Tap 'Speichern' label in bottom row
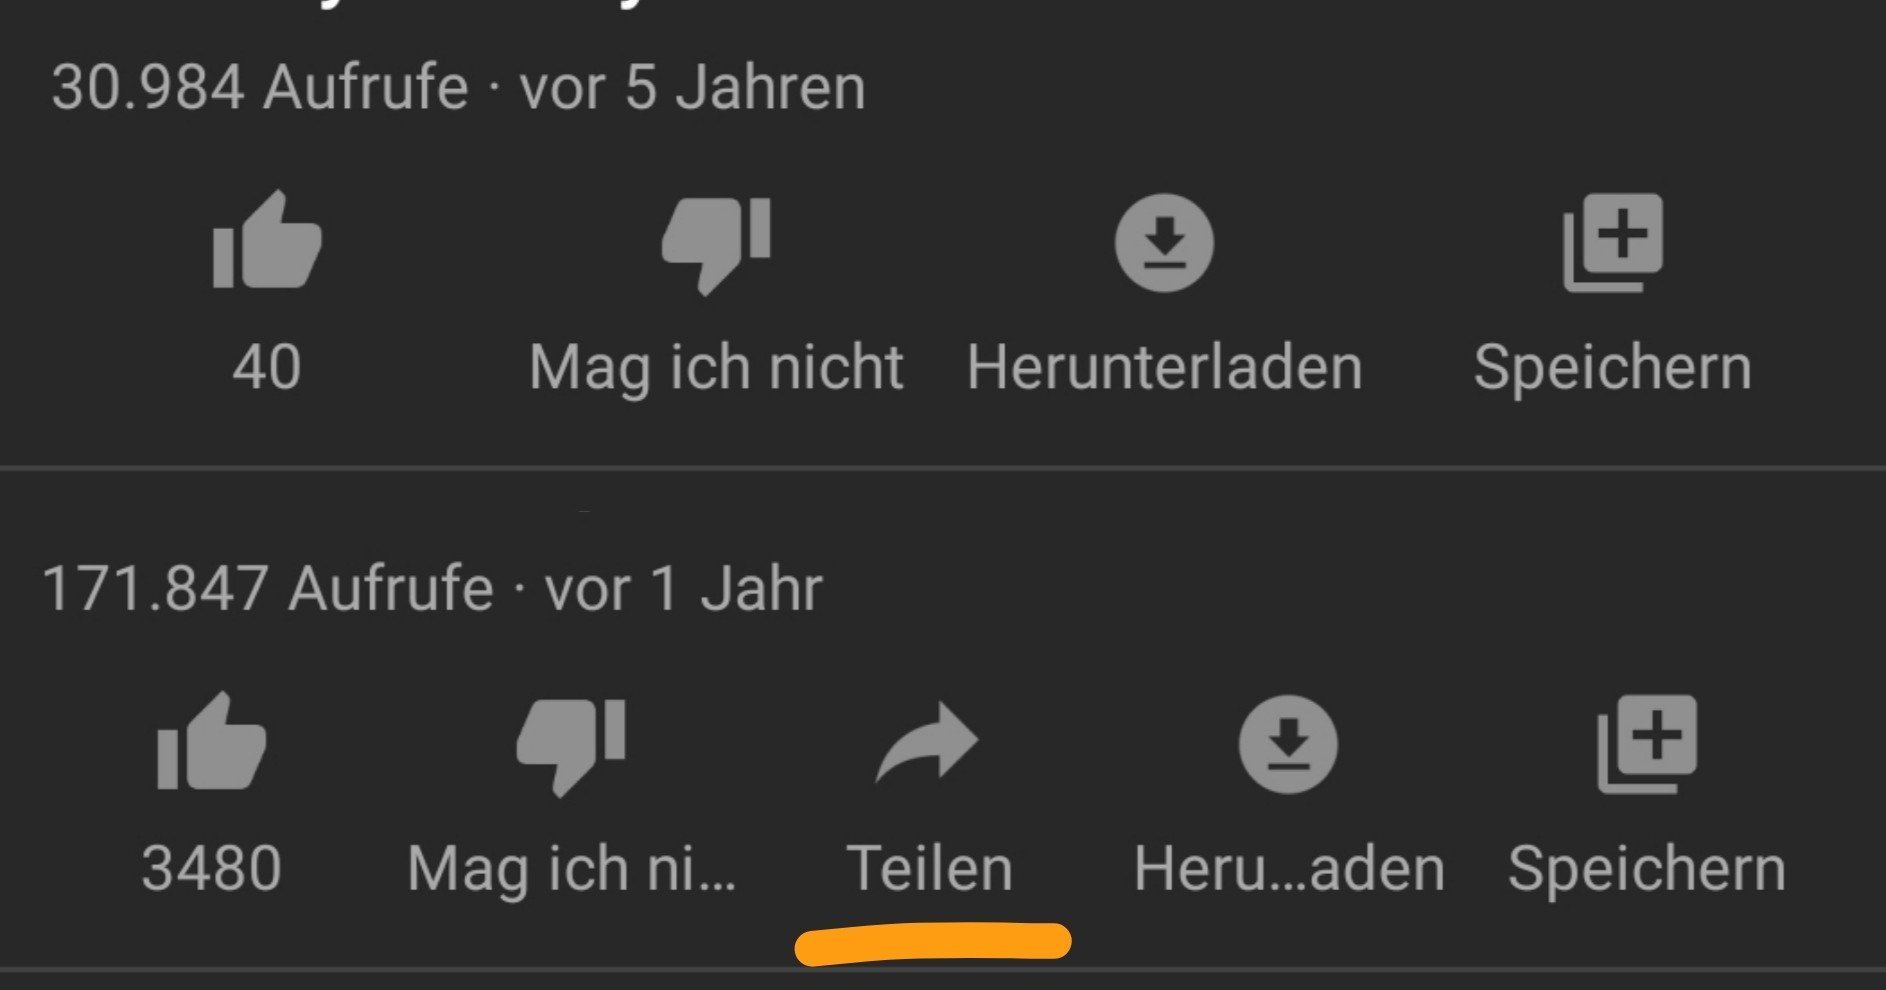1886x990 pixels. tap(1647, 869)
